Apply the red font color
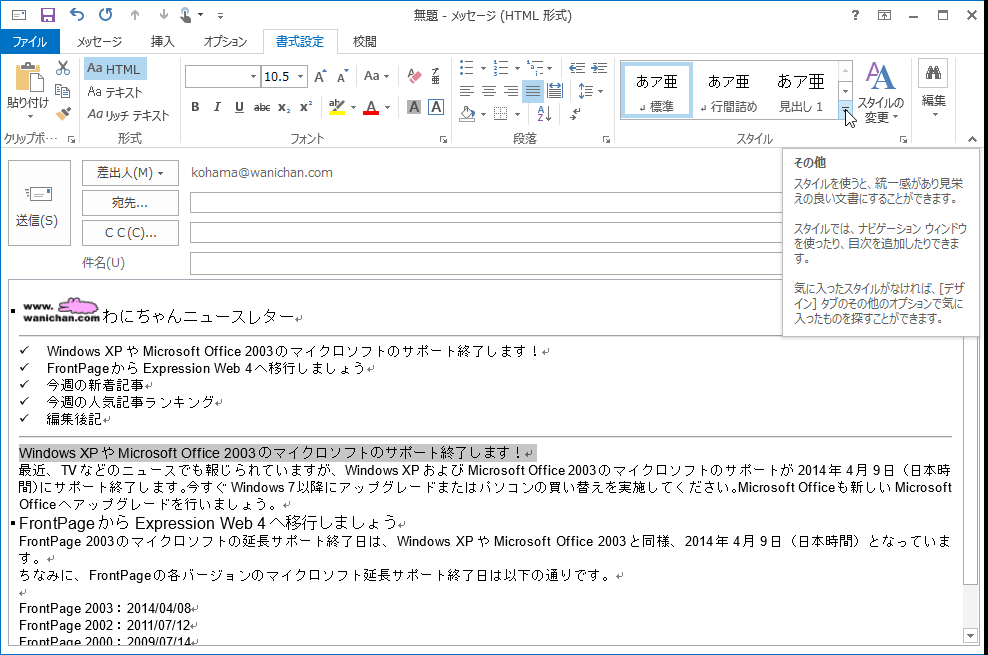The height and width of the screenshot is (655, 988). pyautogui.click(x=371, y=107)
